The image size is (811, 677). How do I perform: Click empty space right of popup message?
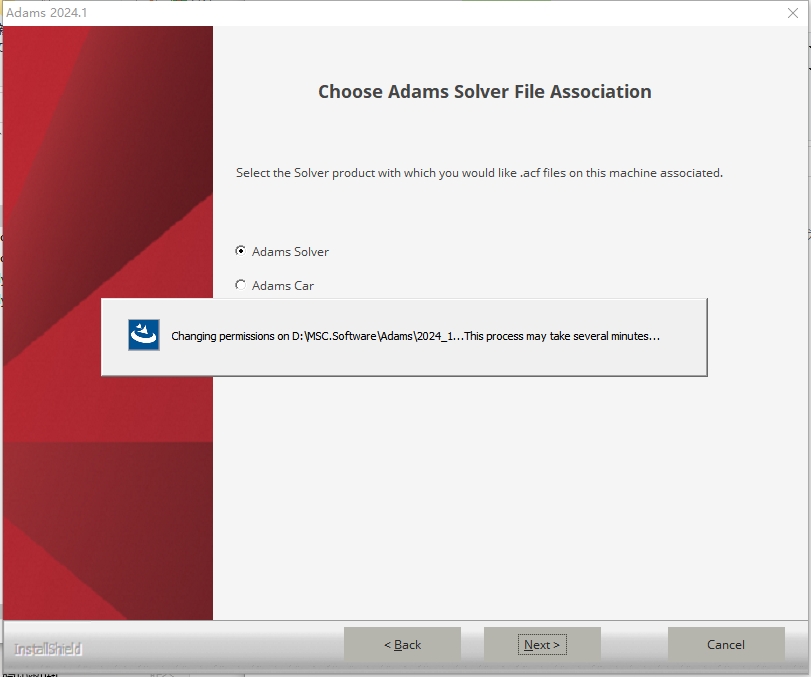click(684, 337)
